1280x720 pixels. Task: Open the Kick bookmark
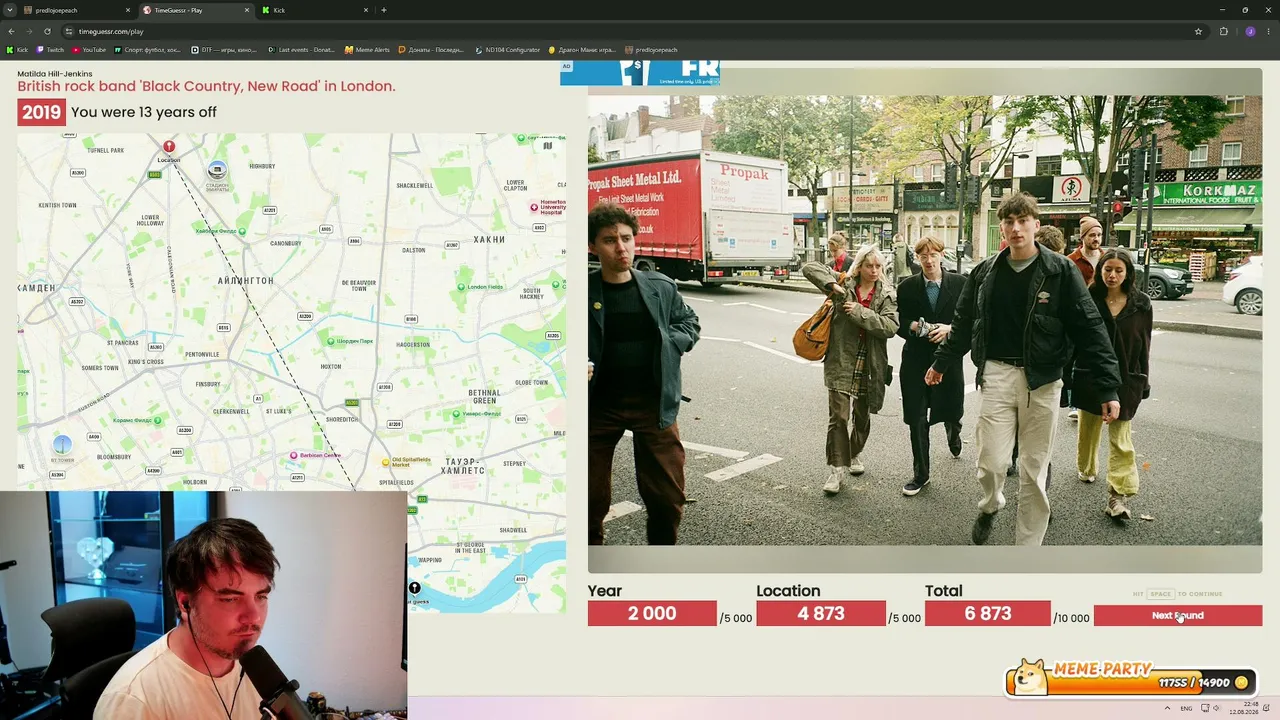point(17,50)
